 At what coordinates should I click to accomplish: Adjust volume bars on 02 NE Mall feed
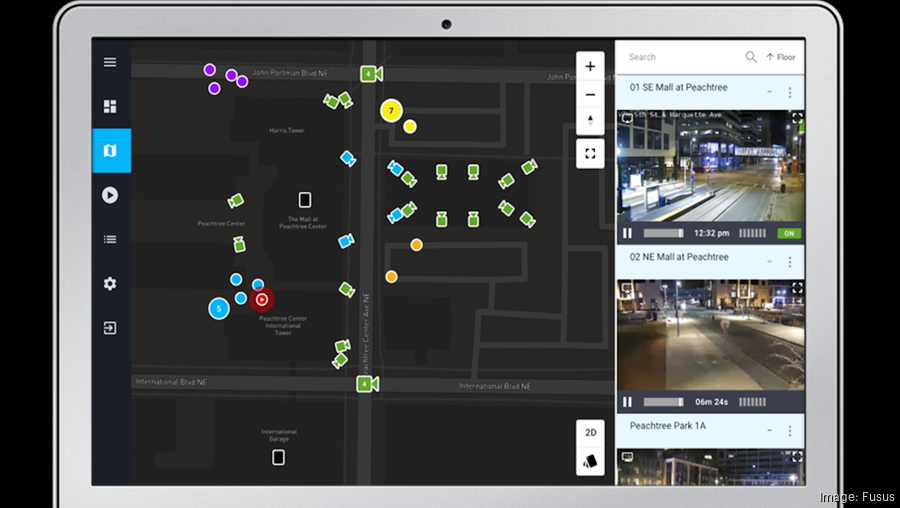(752, 402)
